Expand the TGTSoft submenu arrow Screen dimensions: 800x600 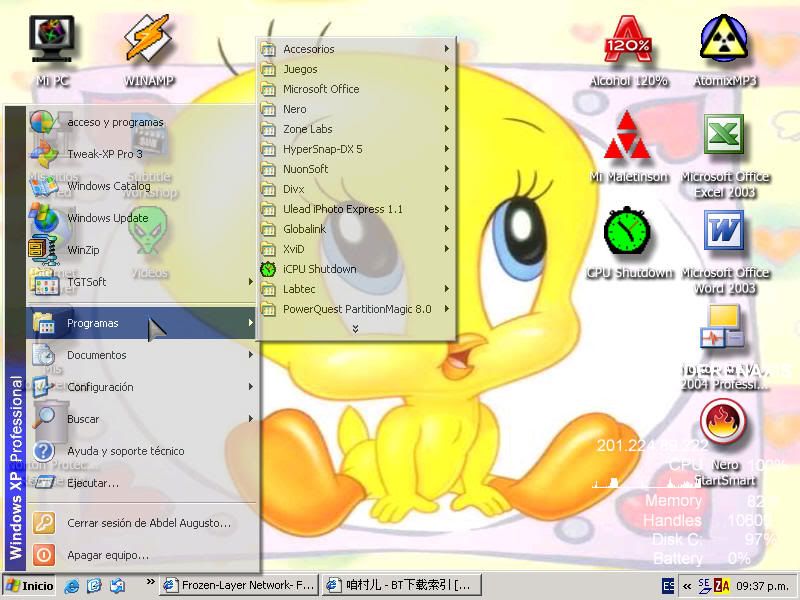tap(251, 282)
